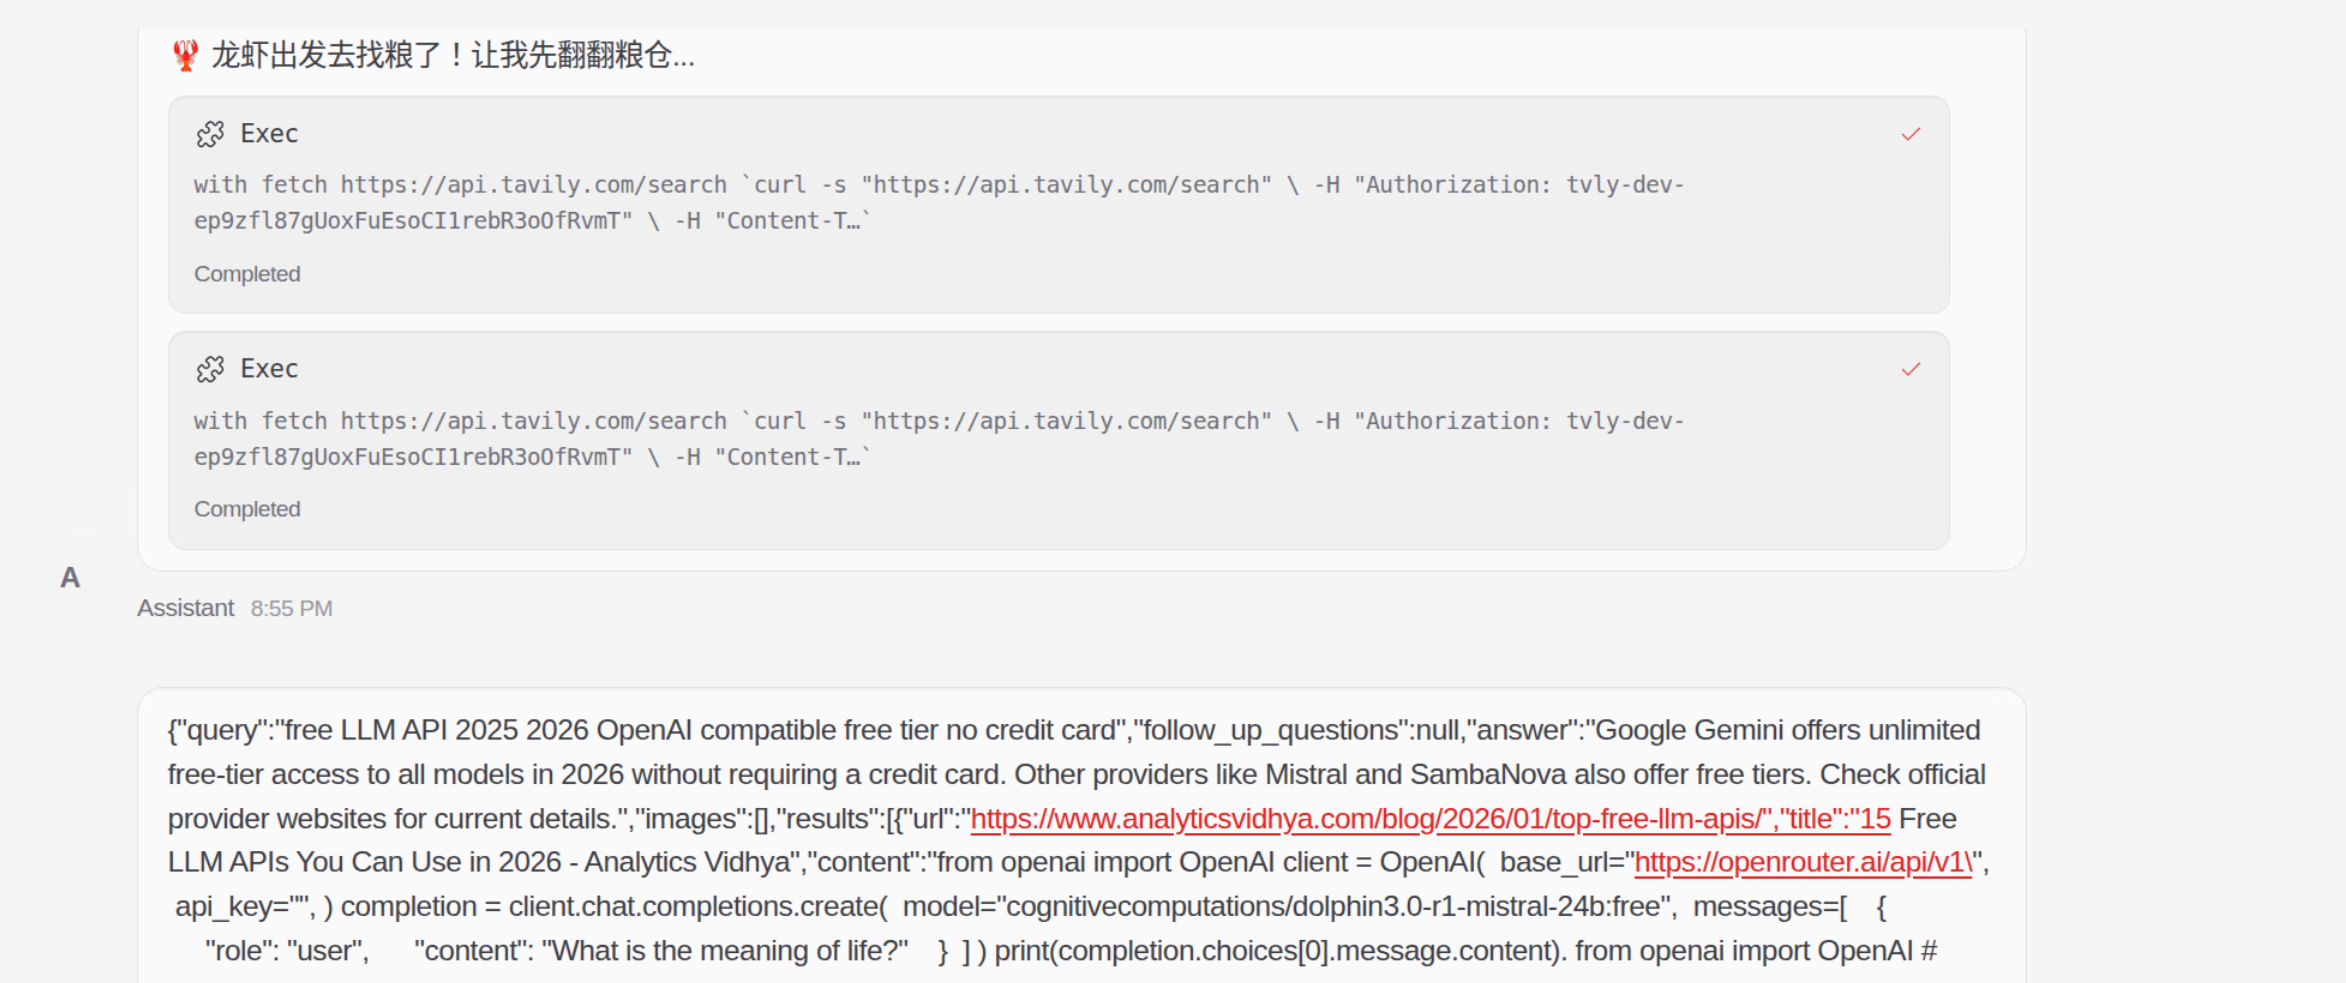Expand the first Exec tool call header
Image resolution: width=2346 pixels, height=983 pixels.
pos(269,134)
